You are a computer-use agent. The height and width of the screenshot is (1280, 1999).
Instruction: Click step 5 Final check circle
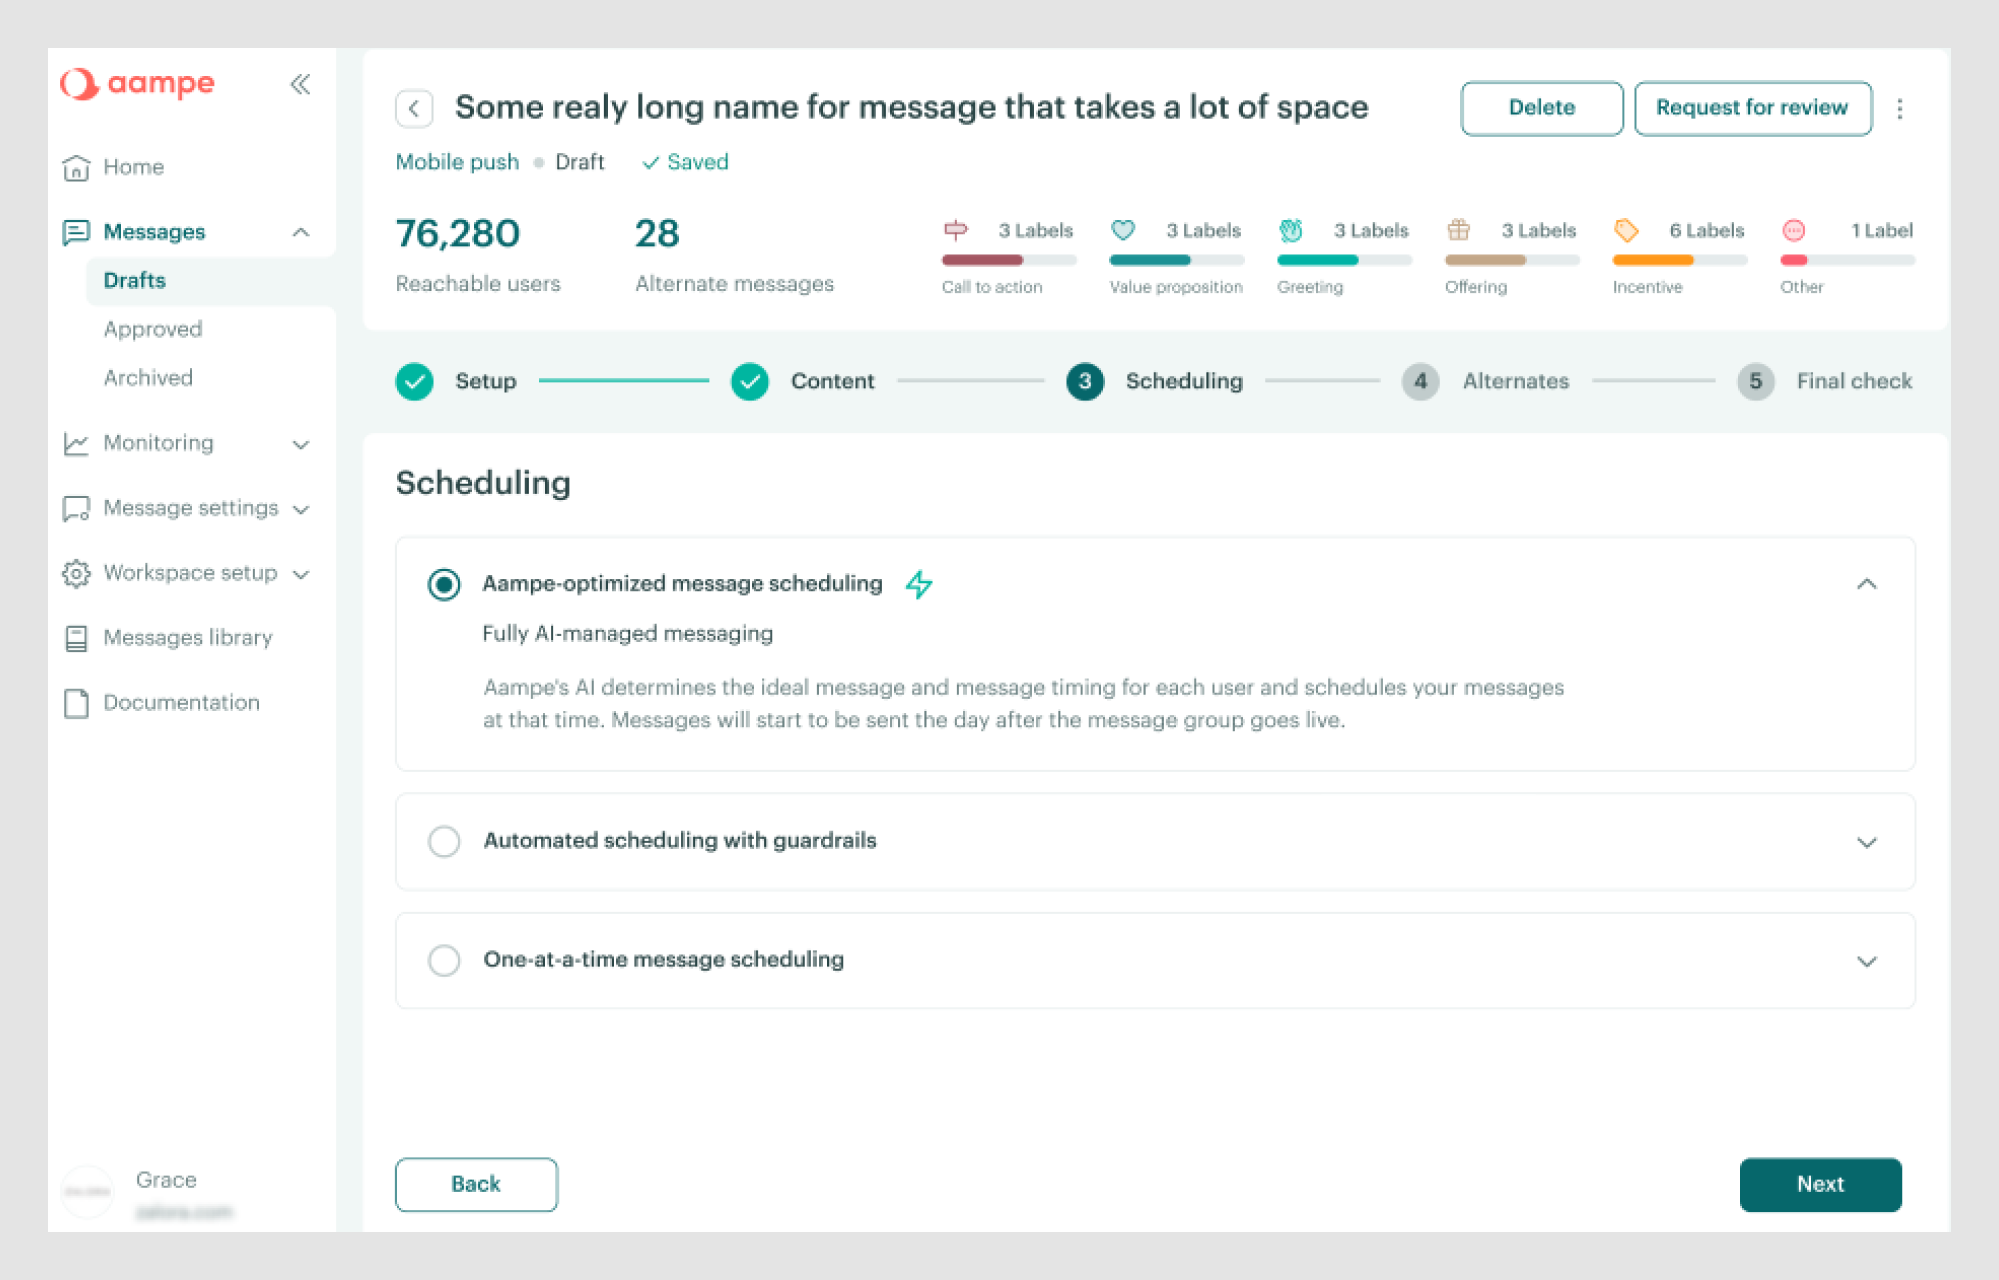click(1756, 381)
